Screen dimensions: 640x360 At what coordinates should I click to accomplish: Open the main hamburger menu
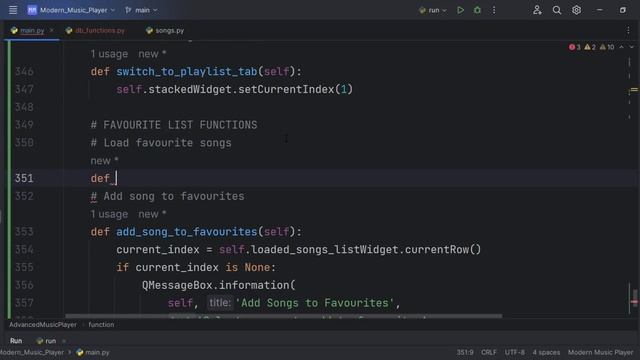(x=13, y=10)
